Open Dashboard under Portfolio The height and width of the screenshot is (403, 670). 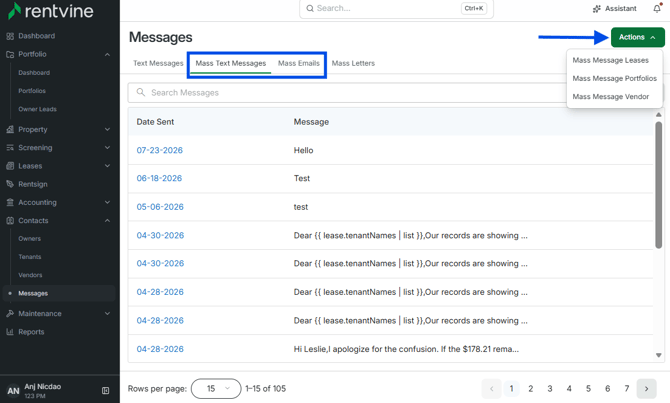click(34, 73)
